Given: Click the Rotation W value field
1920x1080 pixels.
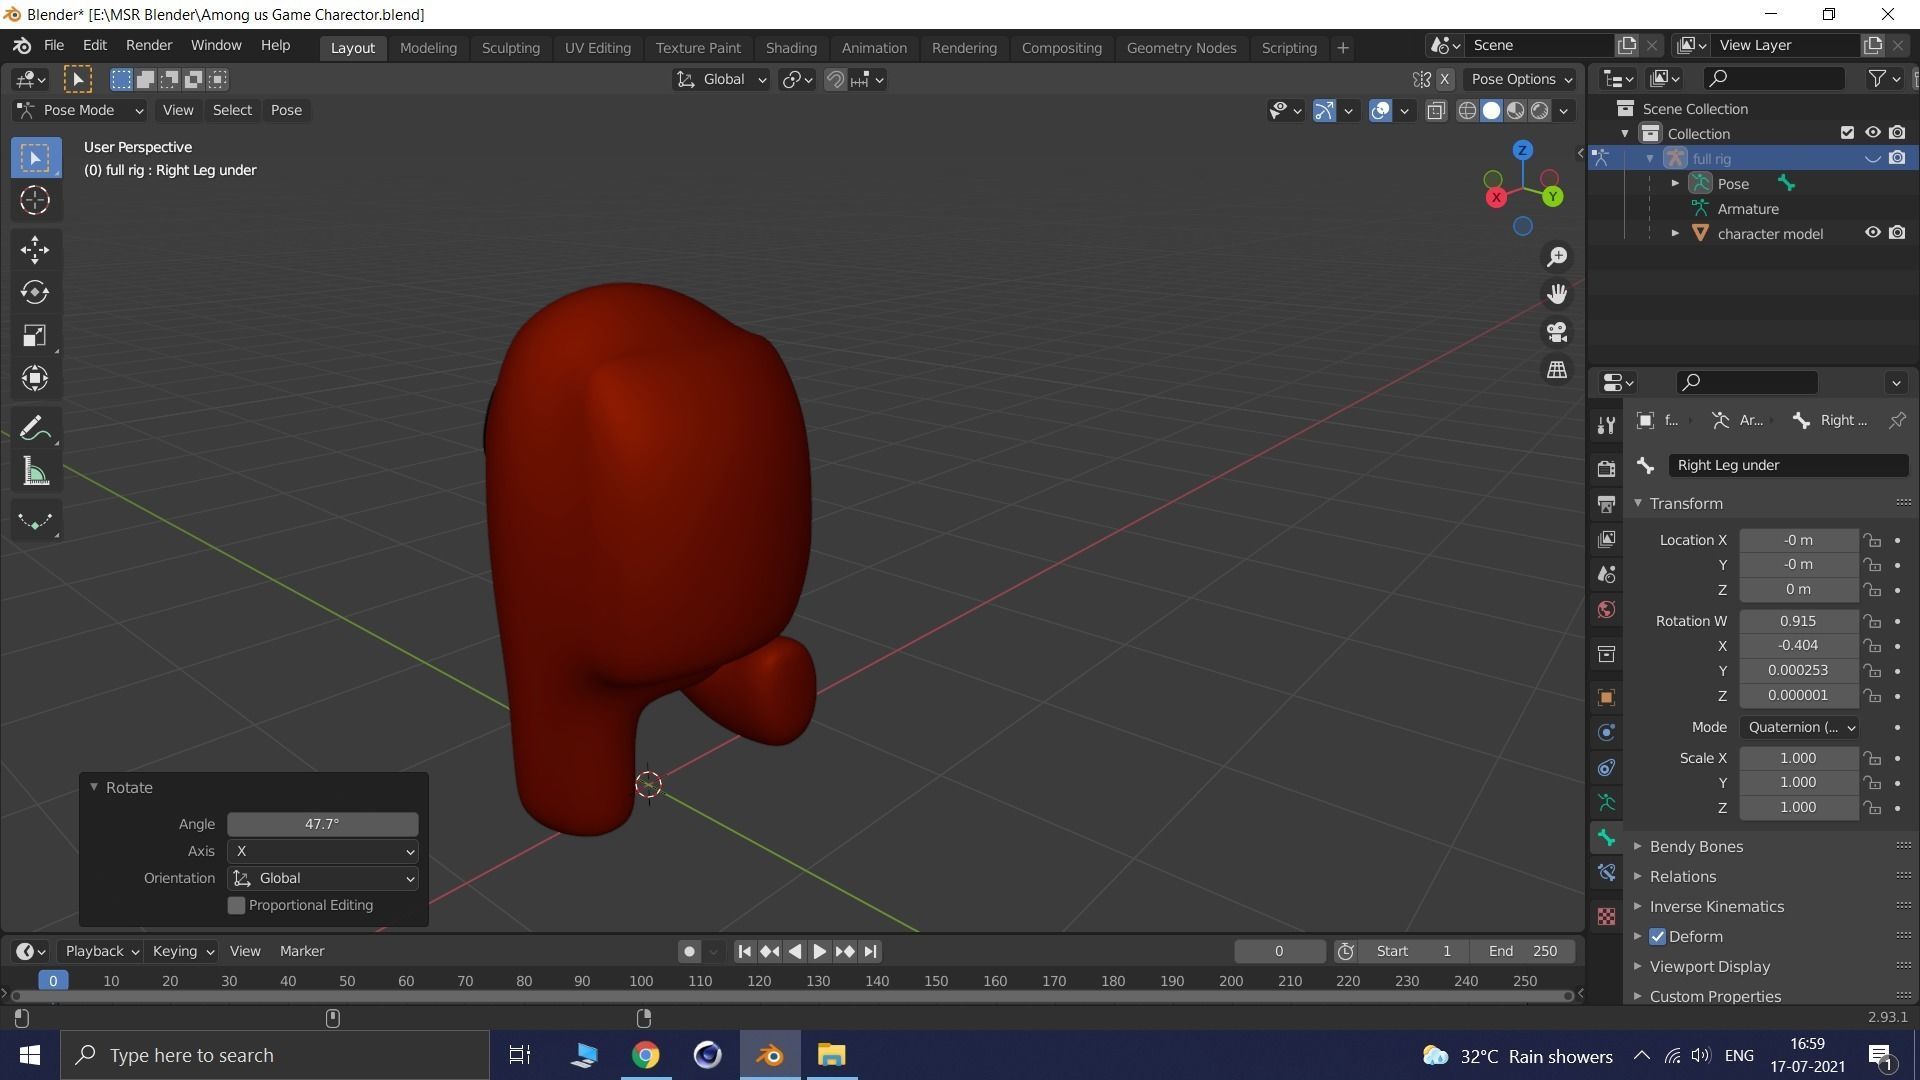Looking at the screenshot, I should pos(1799,621).
